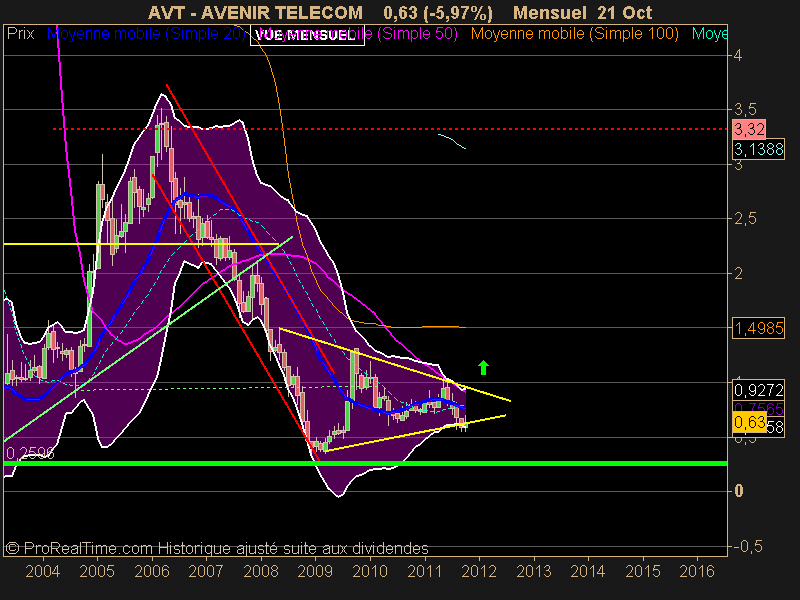Click the 0,2596 support level label
Image resolution: width=800 pixels, height=600 pixels.
[30, 453]
